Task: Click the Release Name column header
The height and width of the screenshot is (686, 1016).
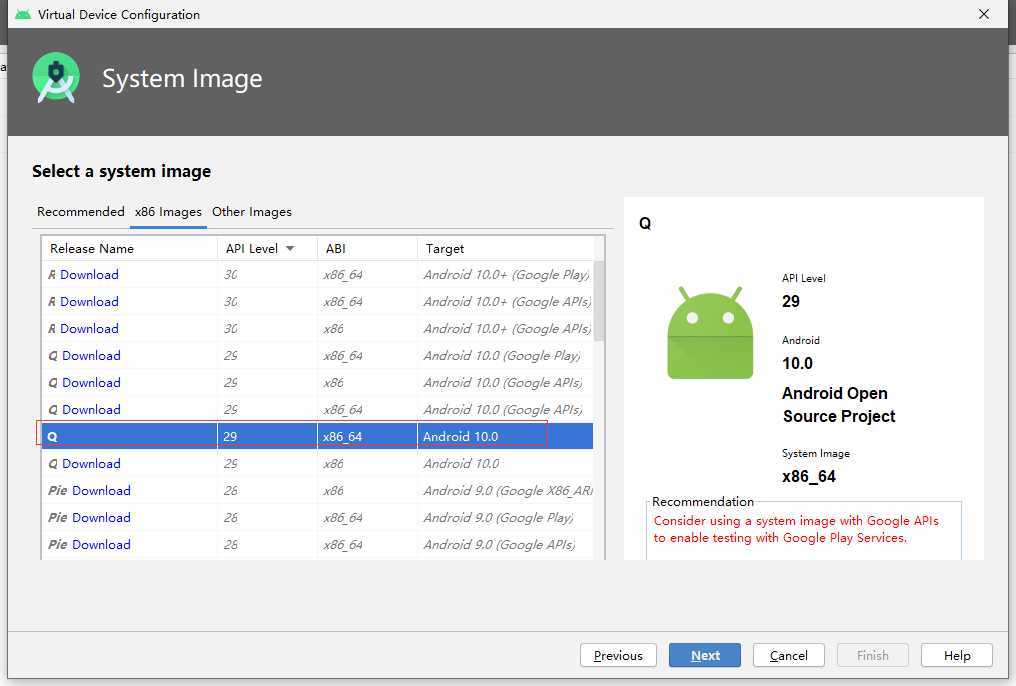Action: click(x=92, y=248)
